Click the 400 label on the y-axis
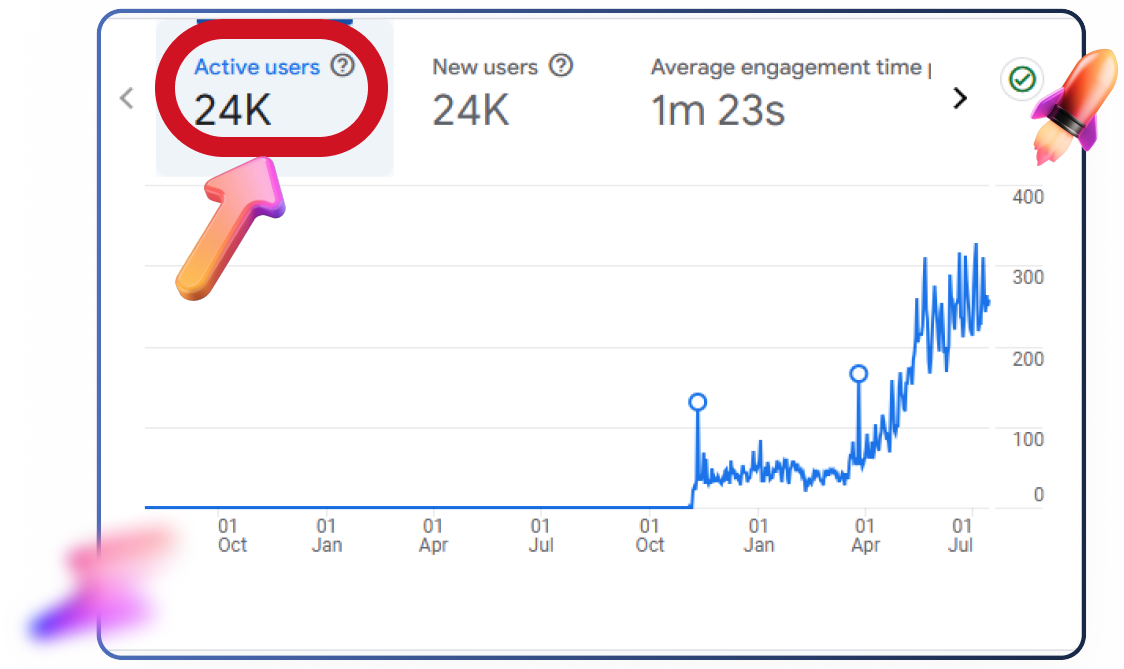Viewport: 1124px width, 669px height. (1027, 197)
